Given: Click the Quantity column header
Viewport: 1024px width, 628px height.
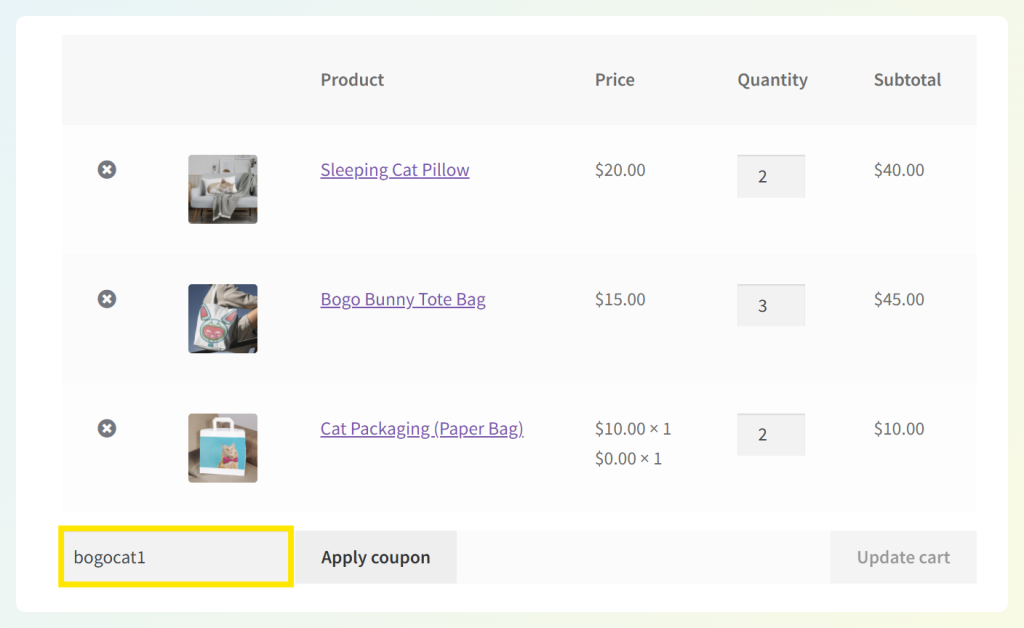Looking at the screenshot, I should coord(772,80).
